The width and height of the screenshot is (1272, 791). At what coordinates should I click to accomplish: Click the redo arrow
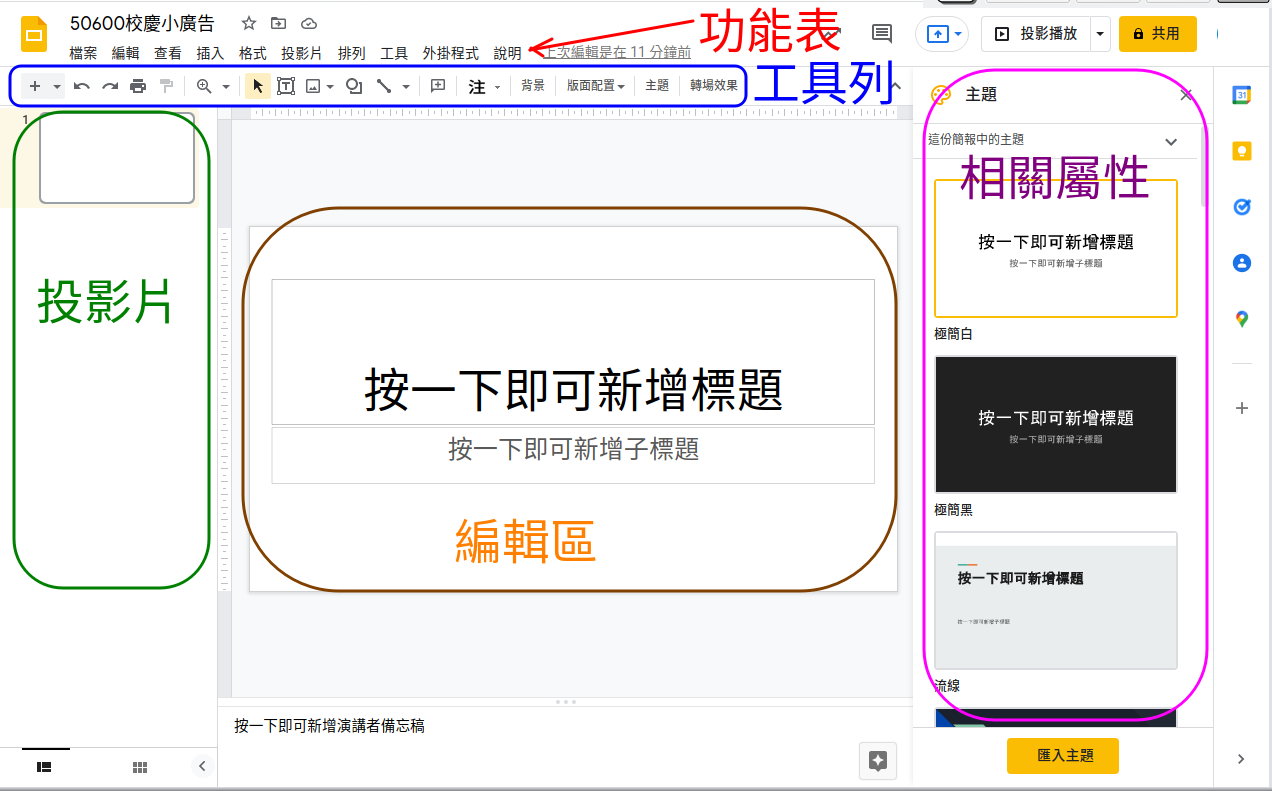tap(110, 86)
